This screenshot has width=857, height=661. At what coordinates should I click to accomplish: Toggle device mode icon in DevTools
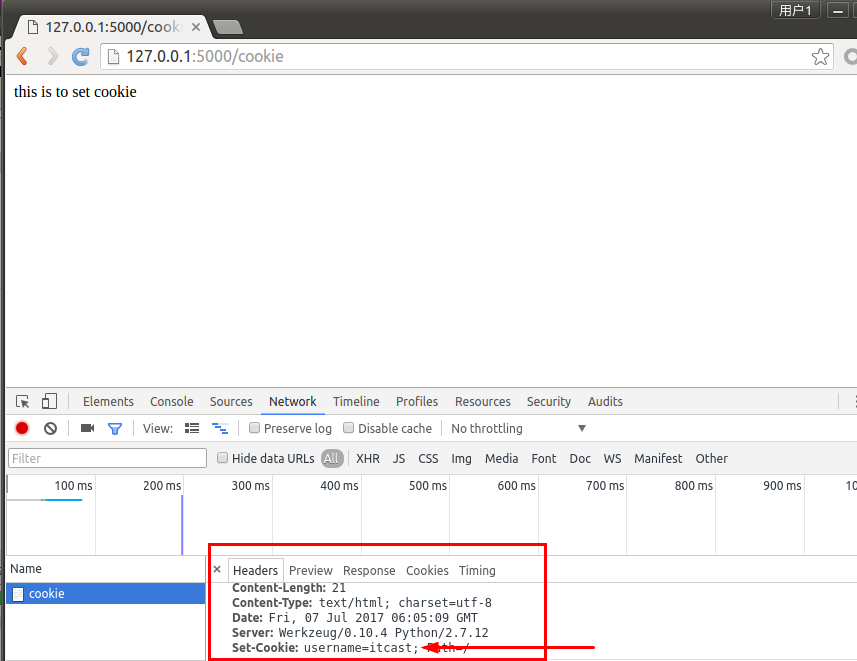49,402
